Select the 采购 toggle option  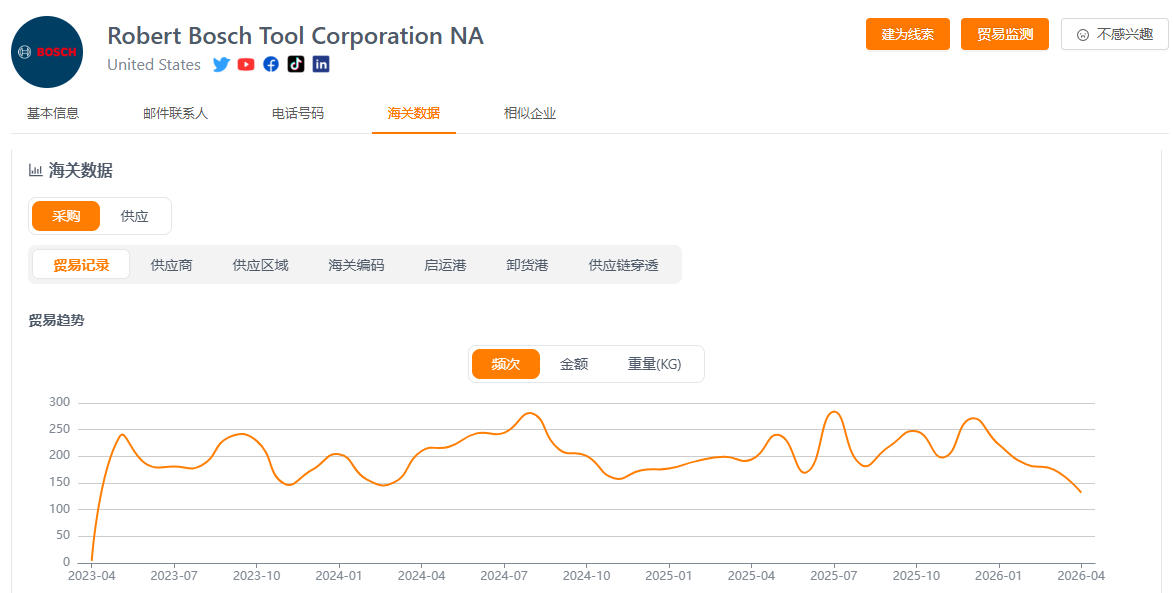pos(66,216)
